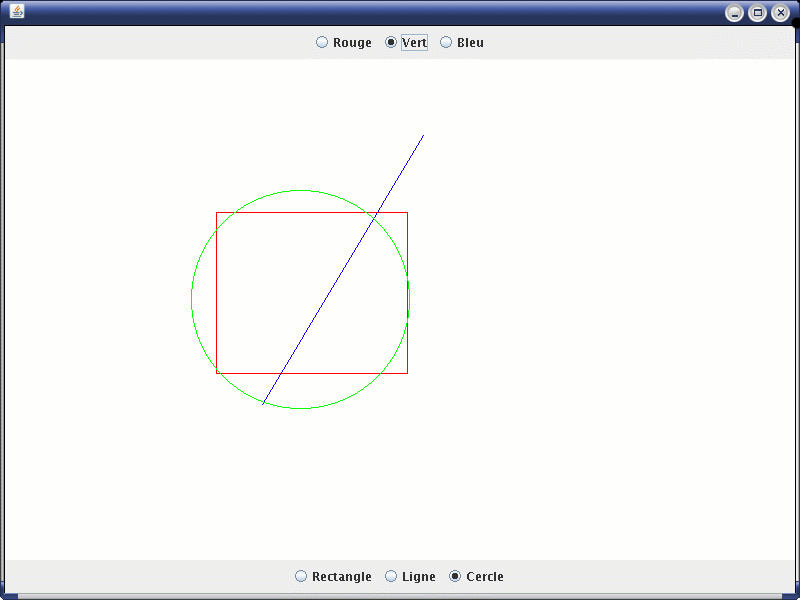The height and width of the screenshot is (600, 800).
Task: Select the Rouge color radio button
Action: click(322, 42)
